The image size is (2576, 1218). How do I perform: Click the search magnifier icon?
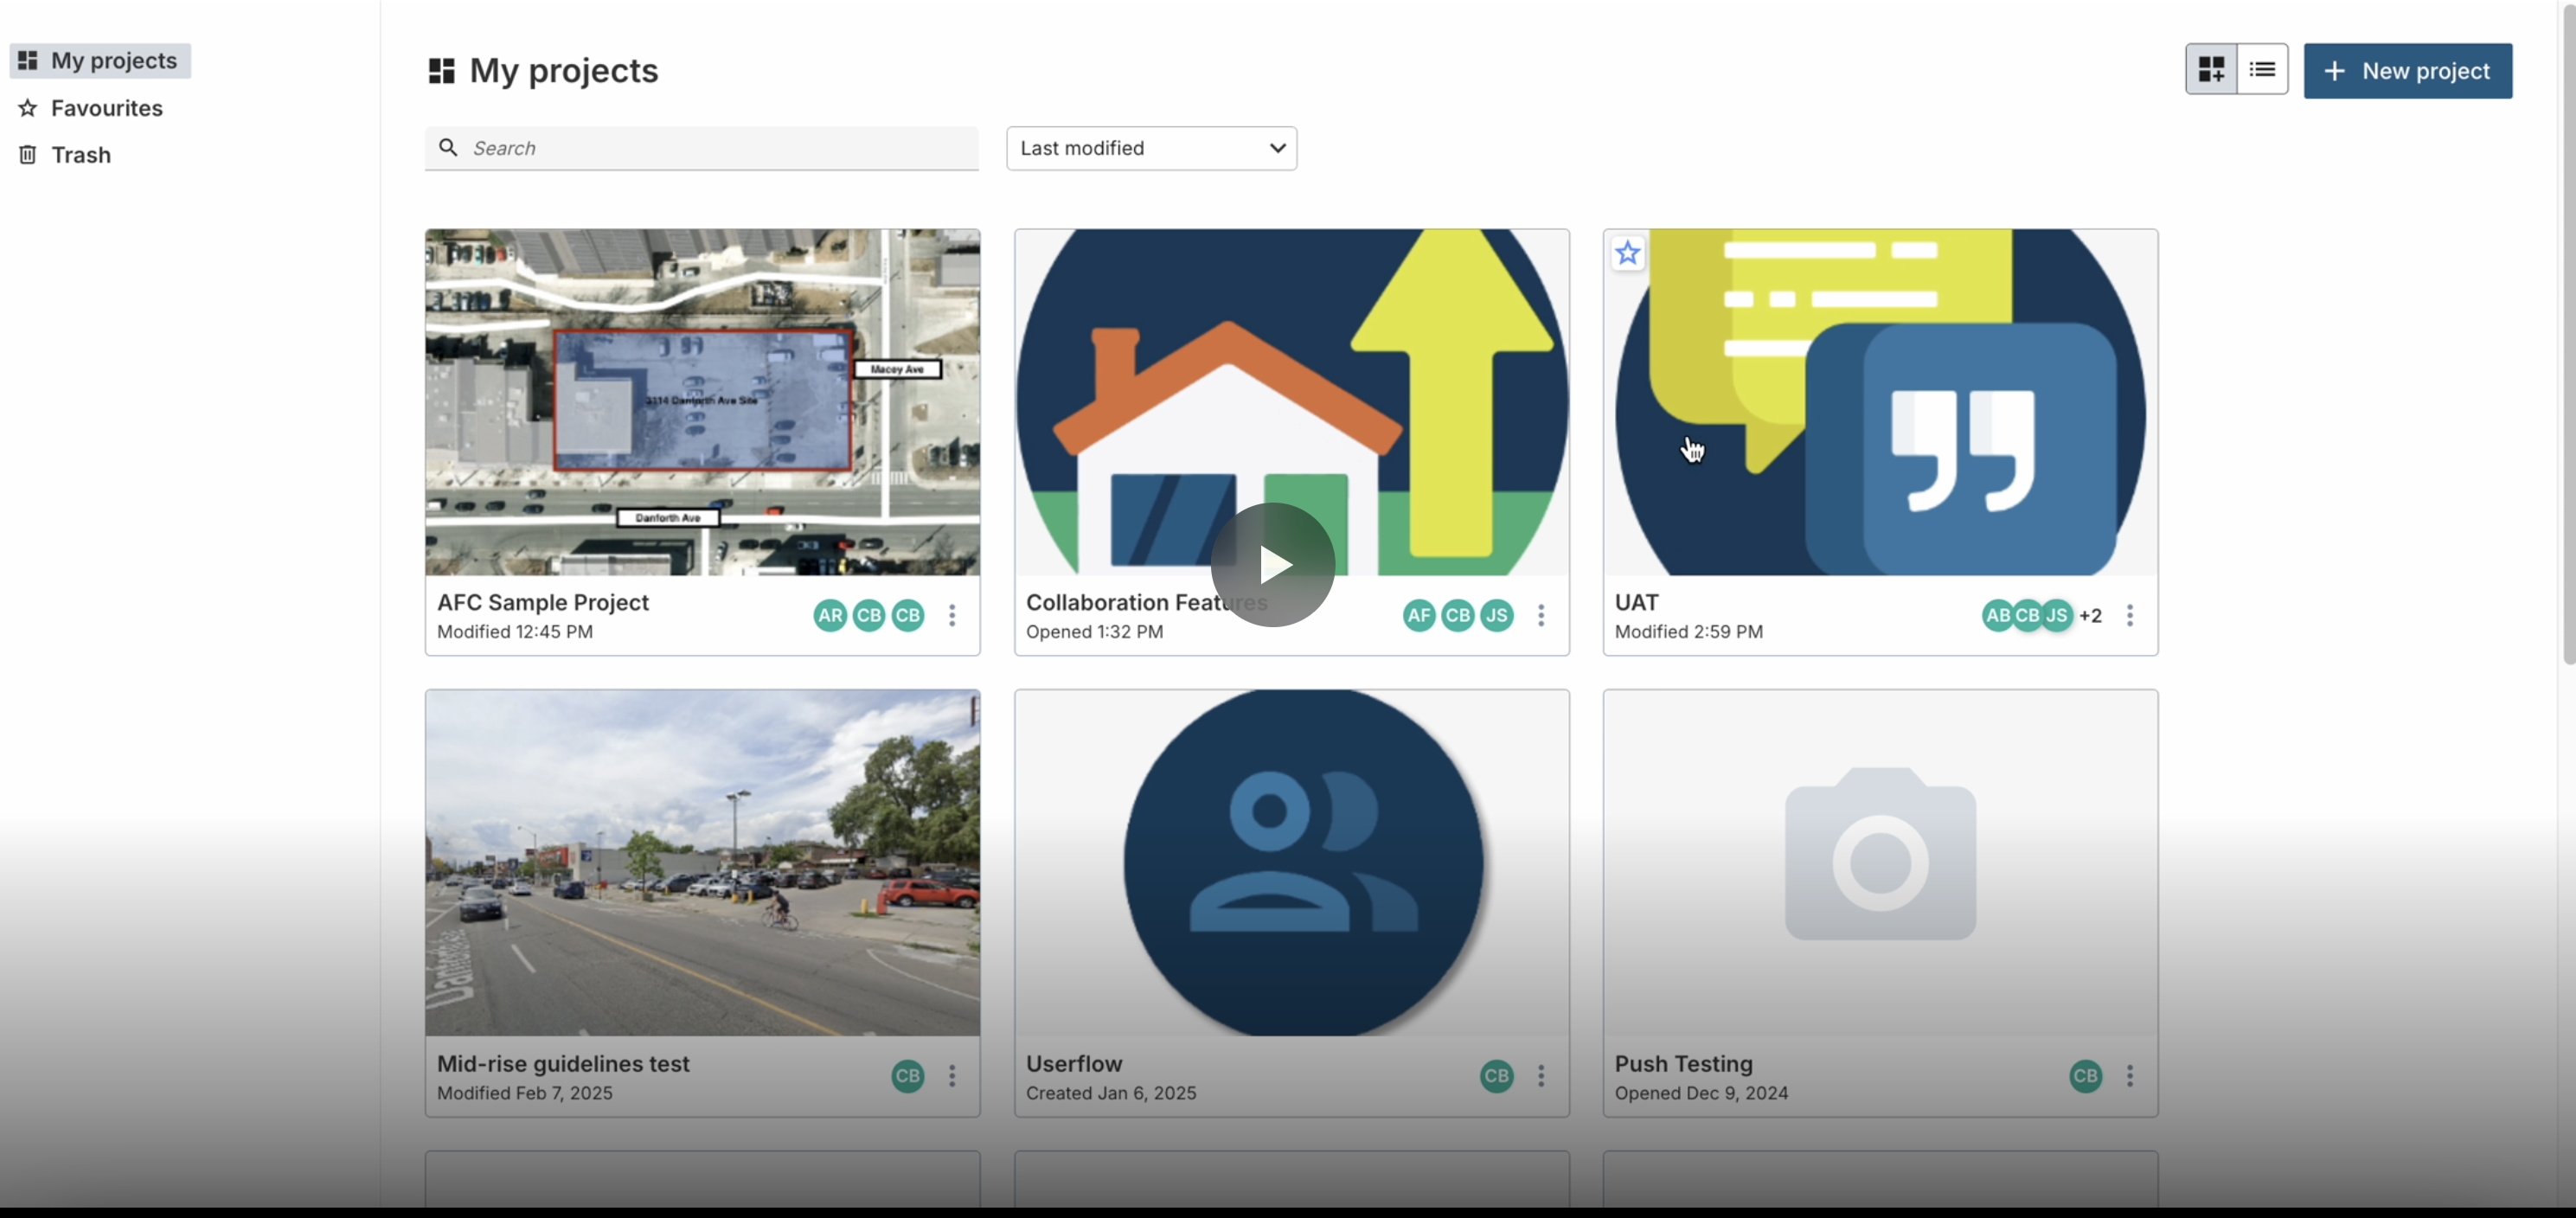pos(448,147)
